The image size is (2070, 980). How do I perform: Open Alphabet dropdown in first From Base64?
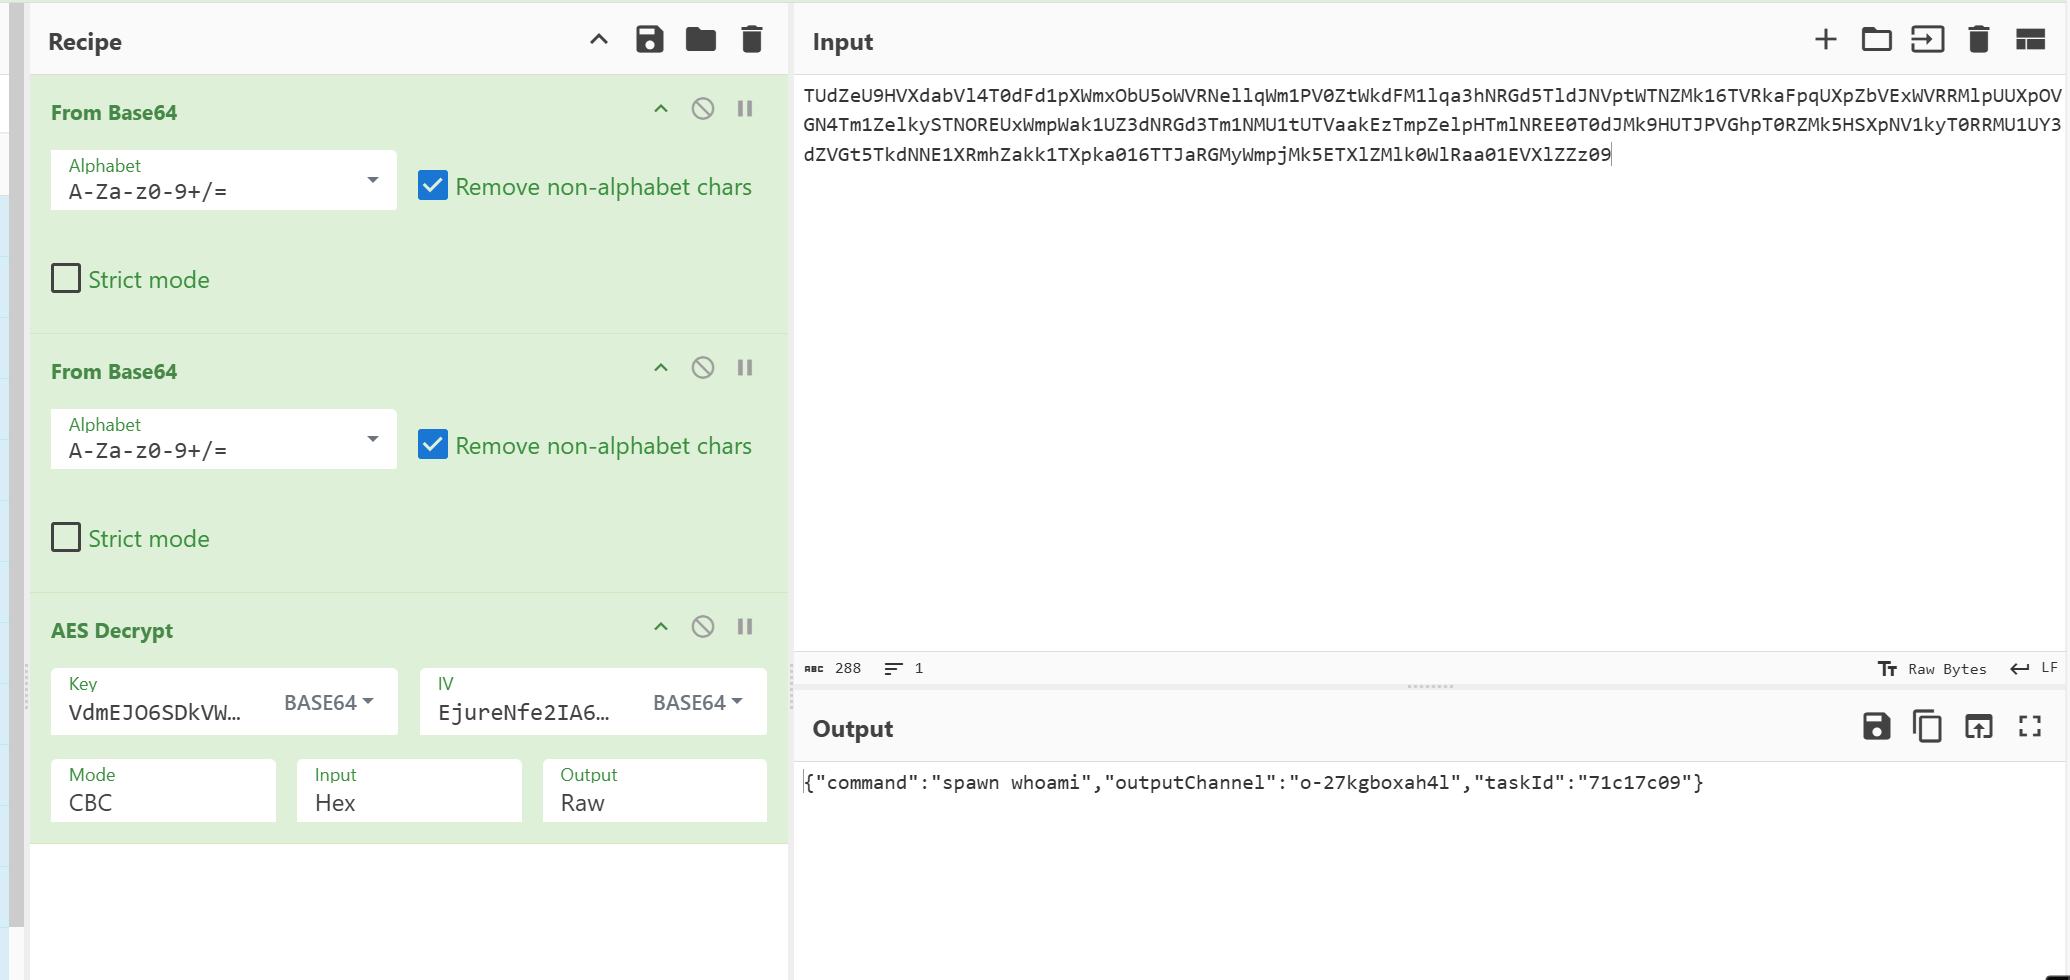(223, 181)
